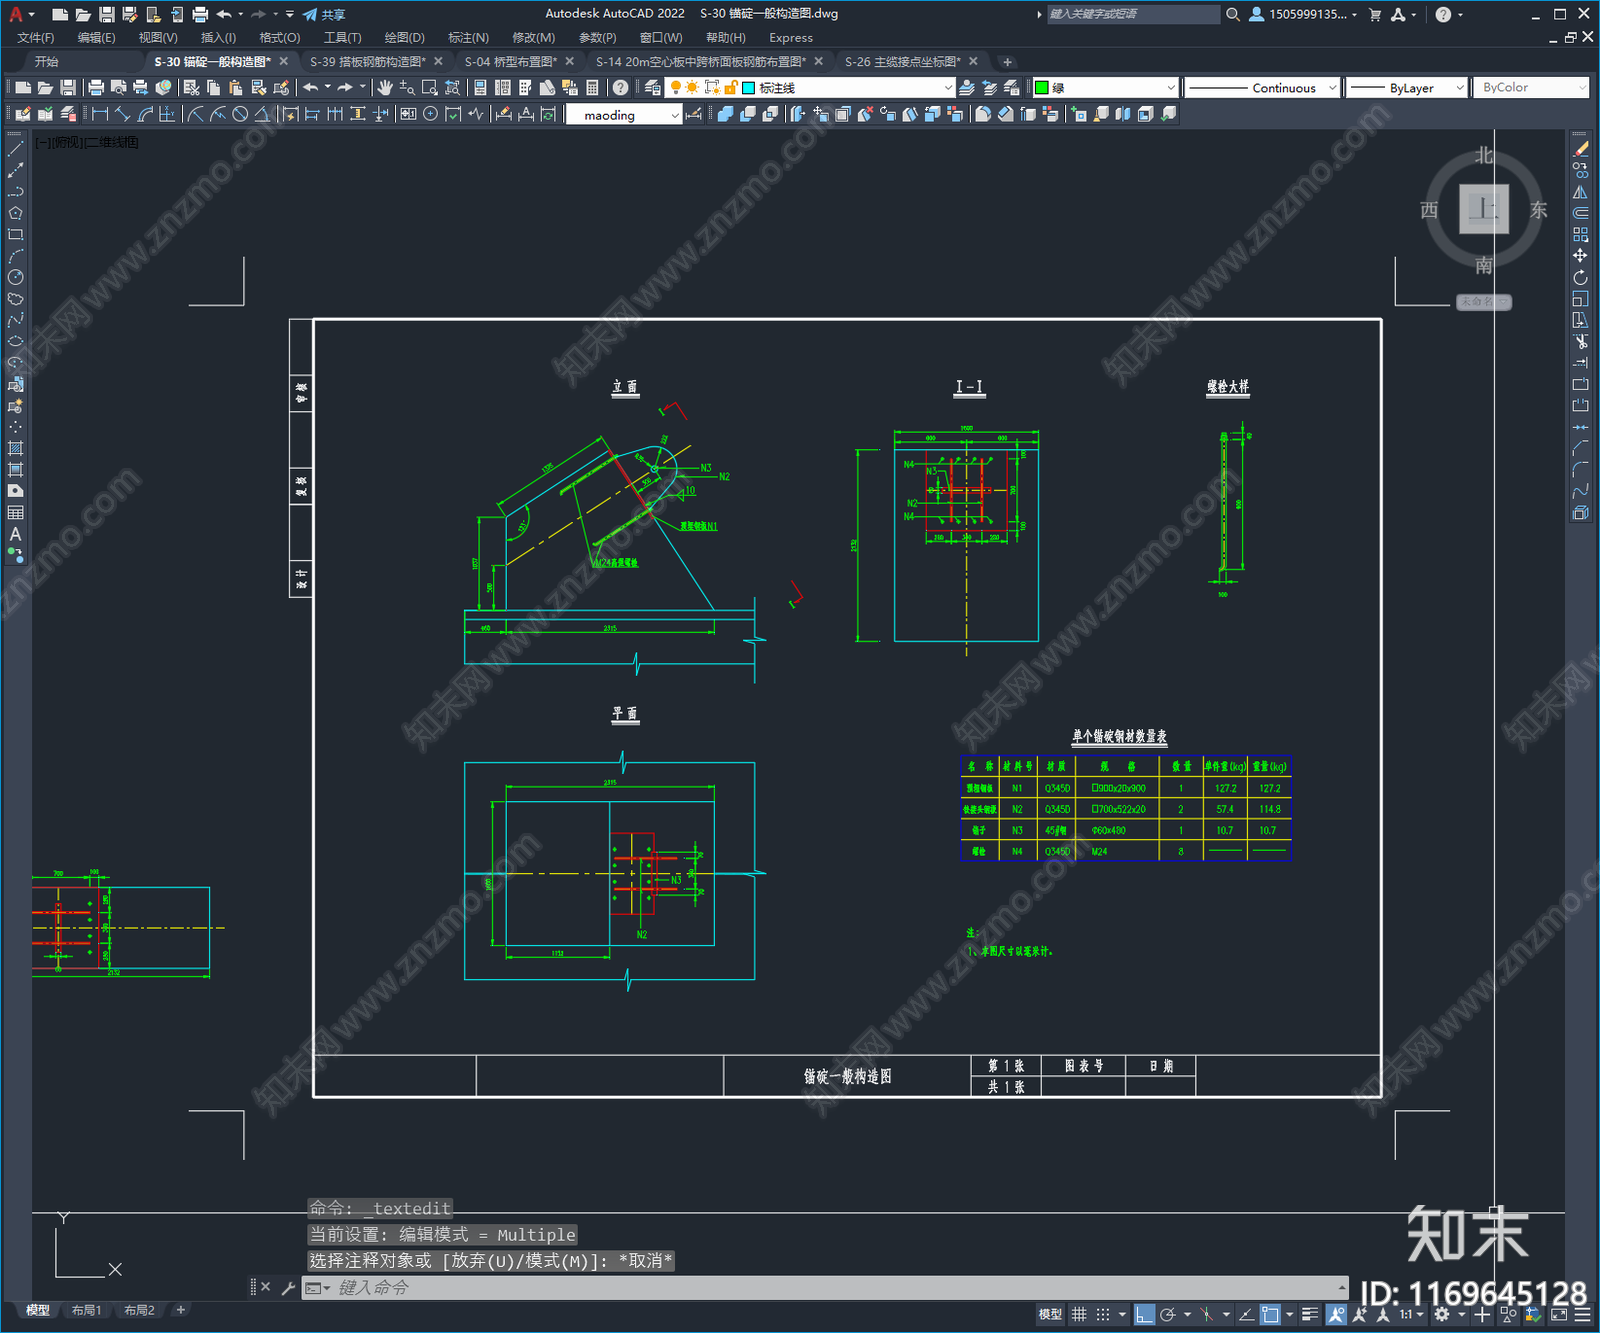Select the Mirror tool in right toolbar

tap(1580, 192)
